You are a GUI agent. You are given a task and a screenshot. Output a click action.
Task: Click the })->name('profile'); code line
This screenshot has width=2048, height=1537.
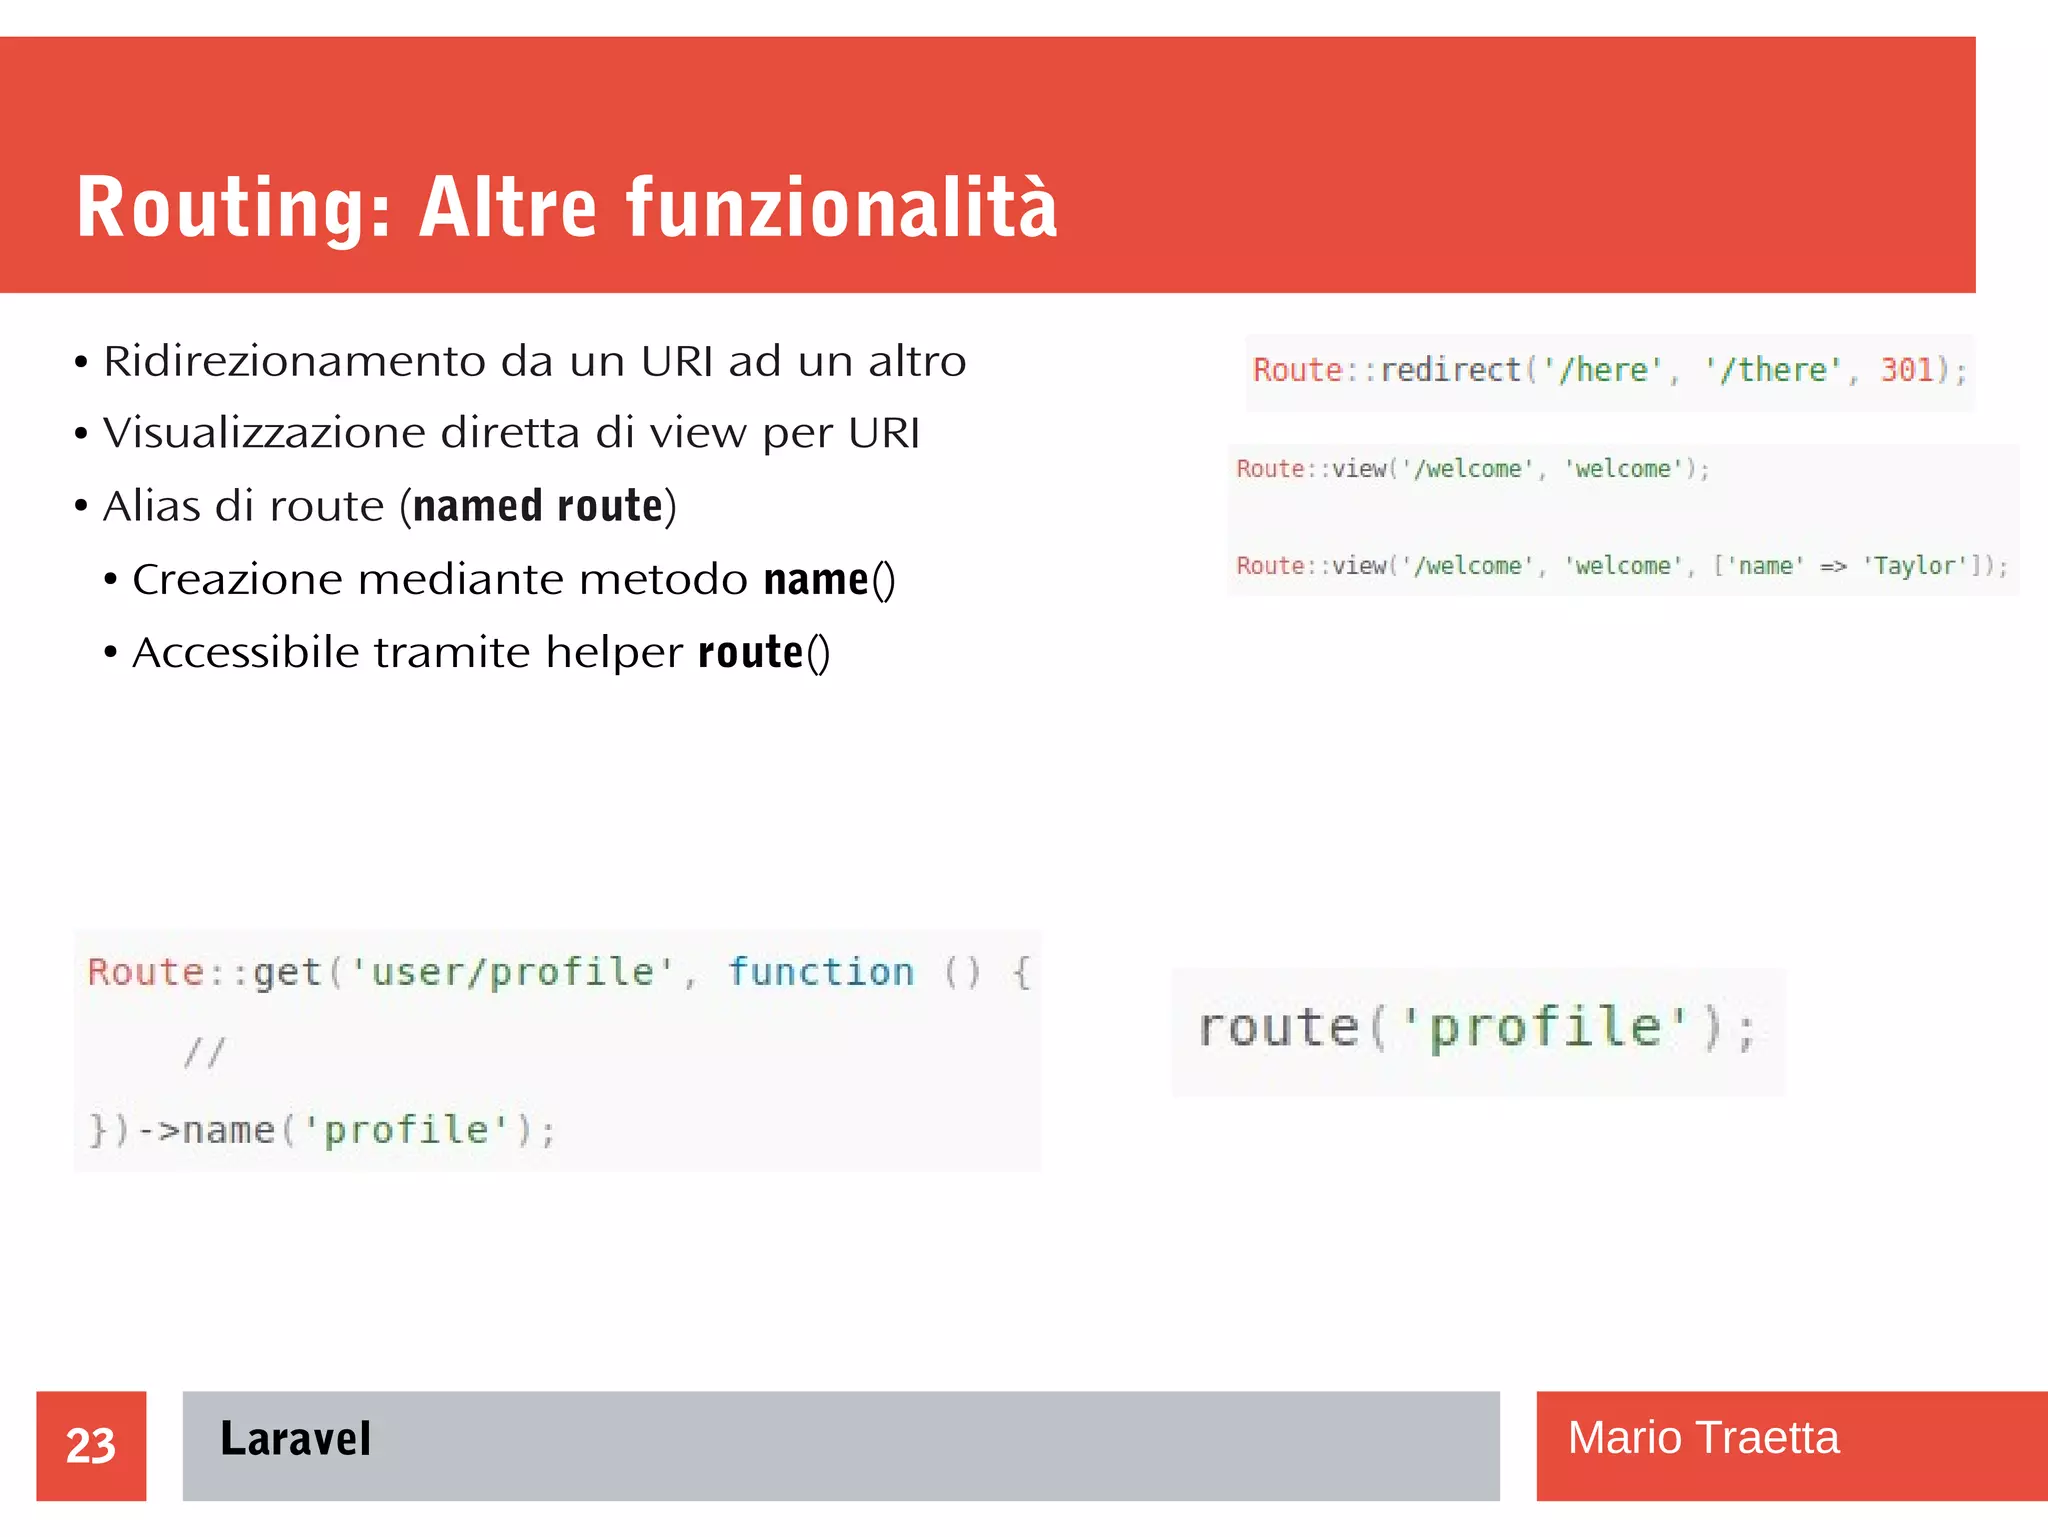pyautogui.click(x=321, y=1131)
